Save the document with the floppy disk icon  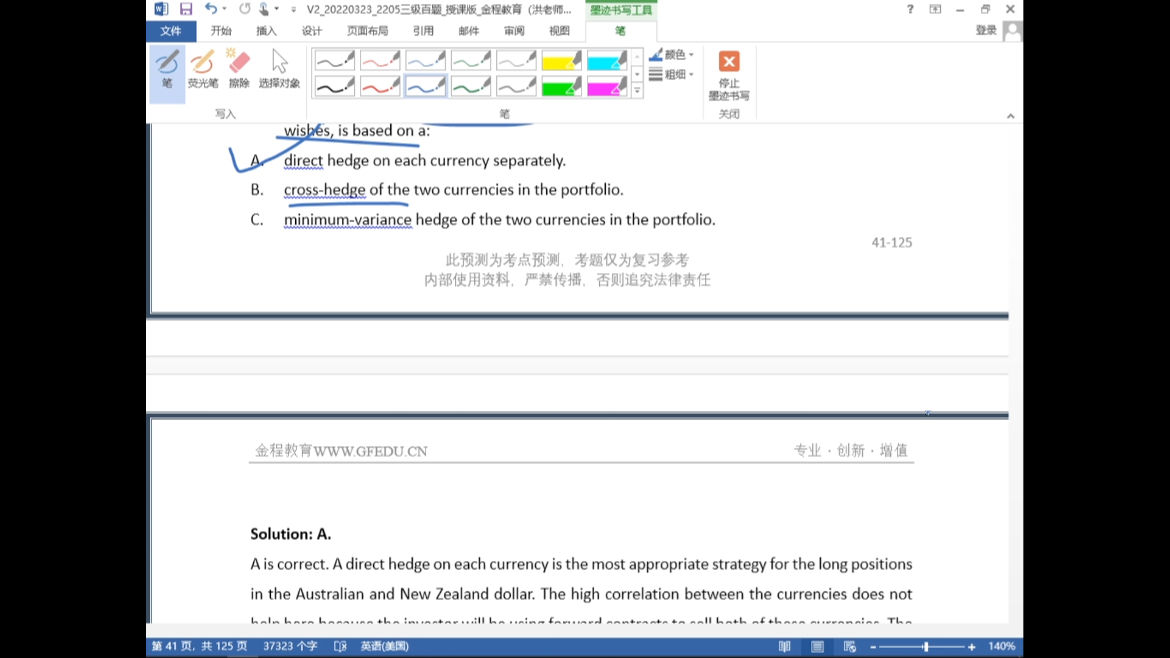coord(186,9)
